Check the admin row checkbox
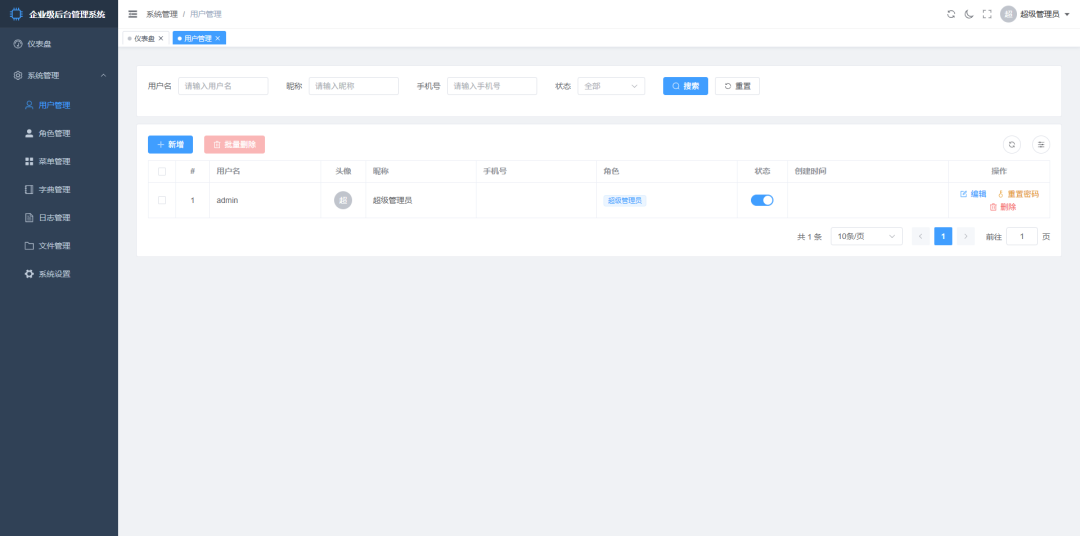This screenshot has height=536, width=1080. (x=162, y=200)
